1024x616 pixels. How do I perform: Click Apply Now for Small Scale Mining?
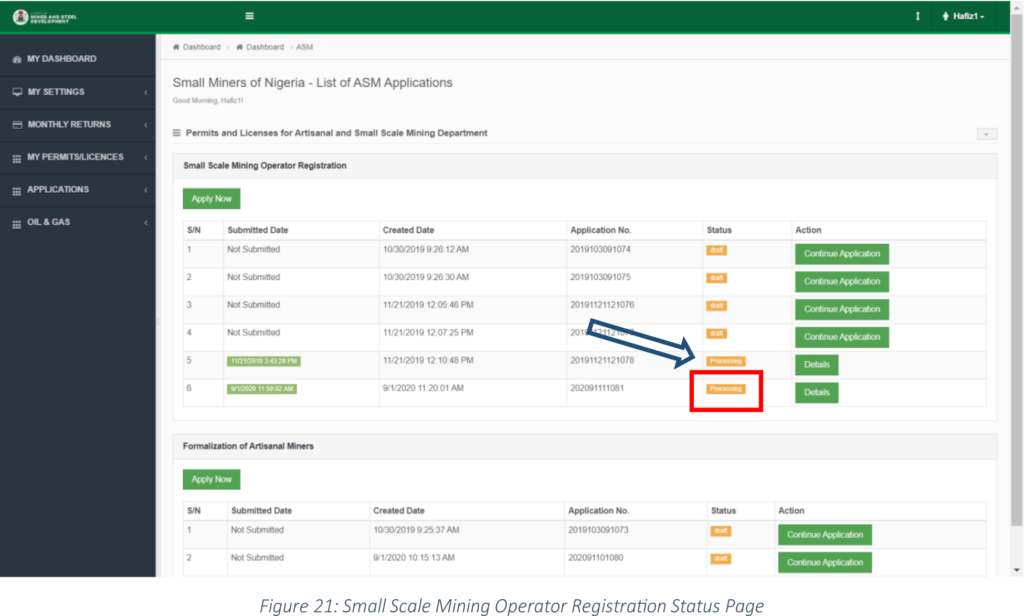point(211,199)
